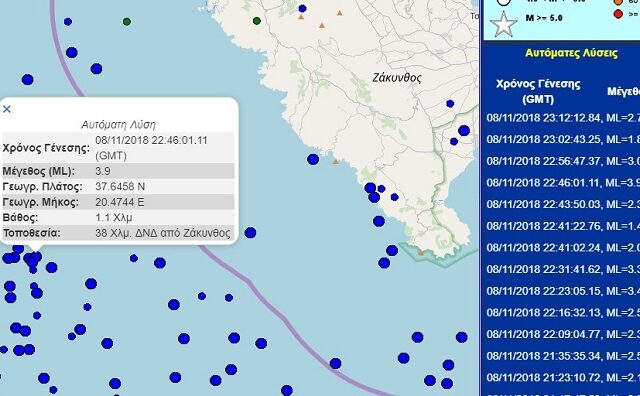Click the Χρόνος Γένεσης (GMT) column header
This screenshot has width=640, height=396.
538,91
